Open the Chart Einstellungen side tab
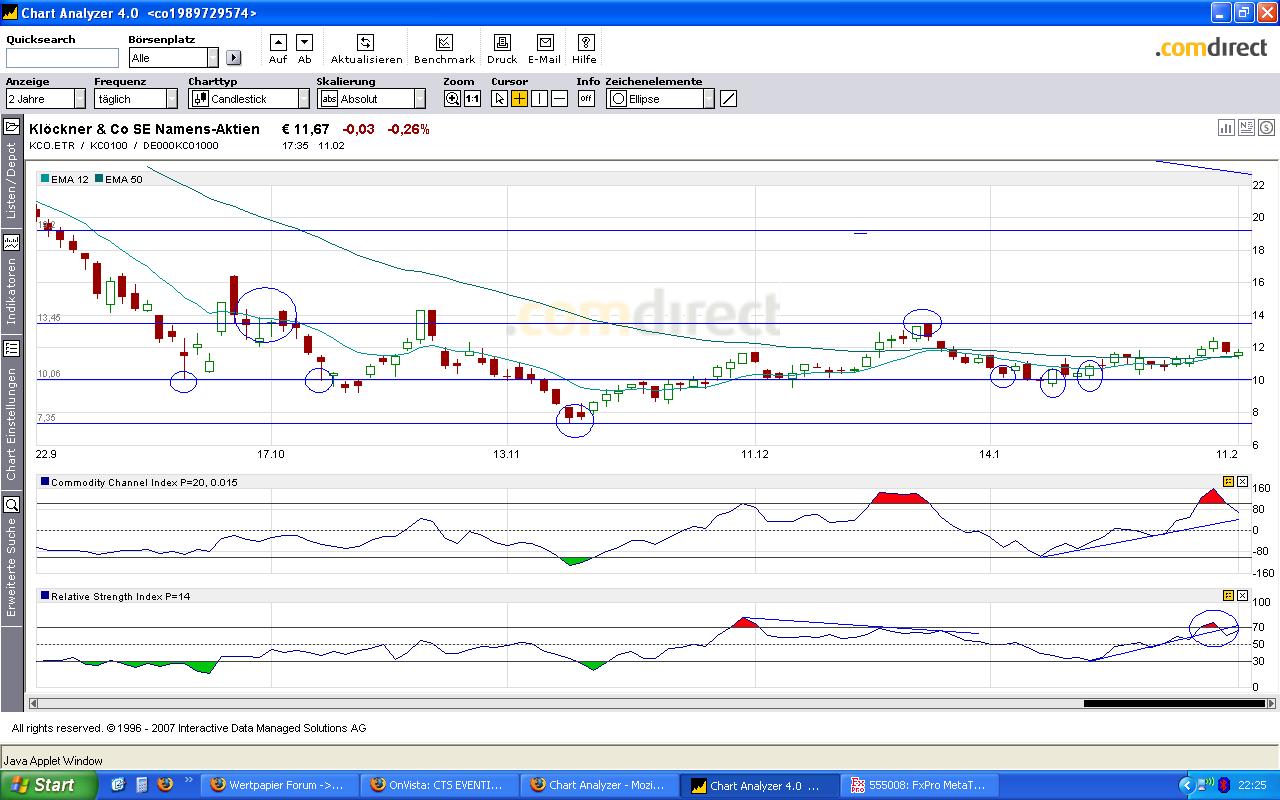1280x800 pixels. coord(12,423)
